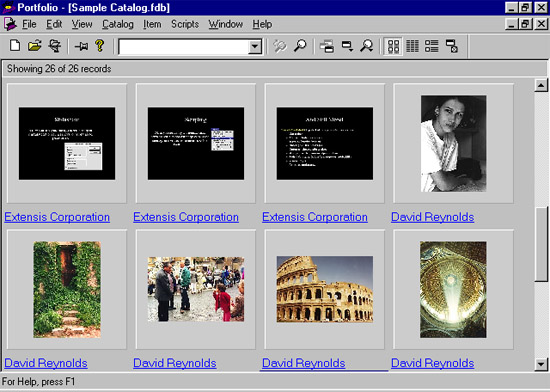Click the New catalog blank page icon
The height and width of the screenshot is (392, 550).
pos(15,46)
